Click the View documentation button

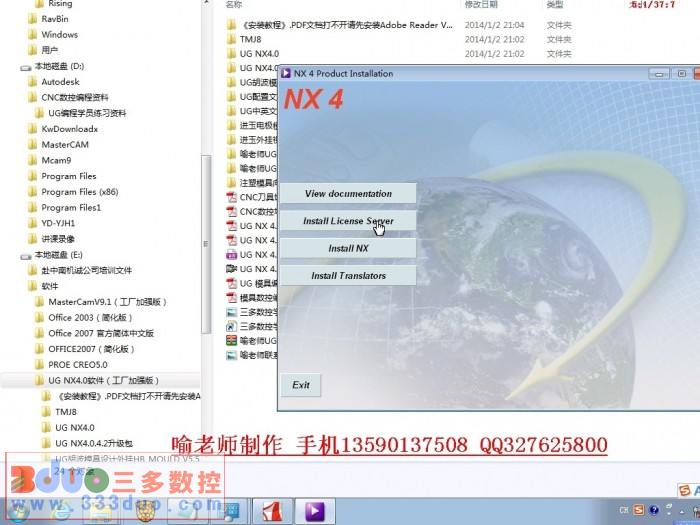[348, 193]
